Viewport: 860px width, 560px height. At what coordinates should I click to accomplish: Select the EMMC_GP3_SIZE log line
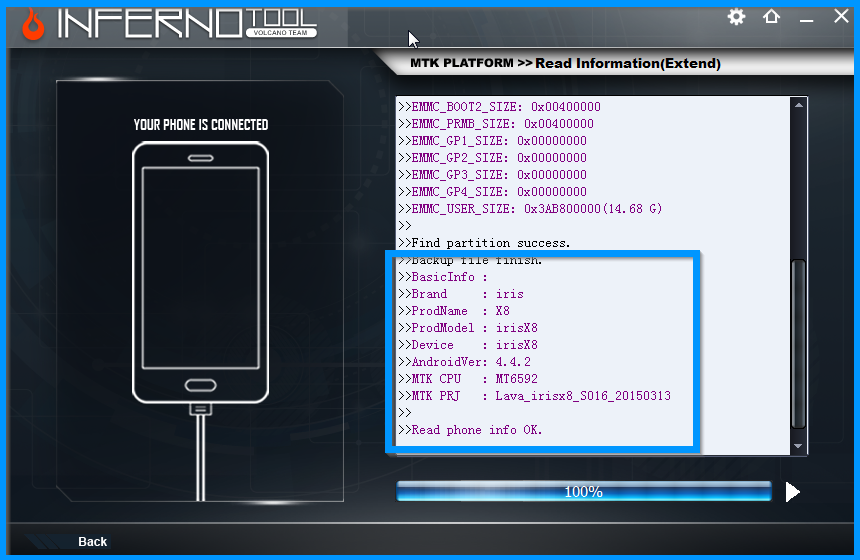(493, 174)
